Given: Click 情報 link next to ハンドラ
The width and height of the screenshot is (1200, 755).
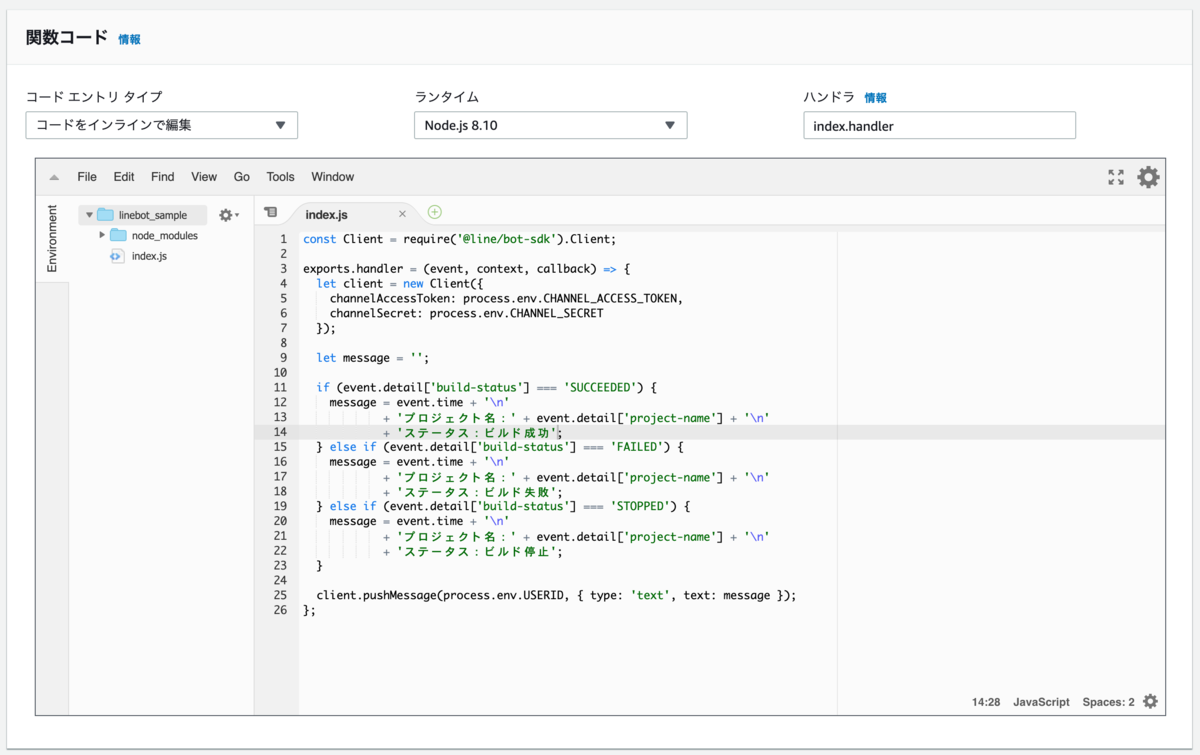Looking at the screenshot, I should point(875,98).
